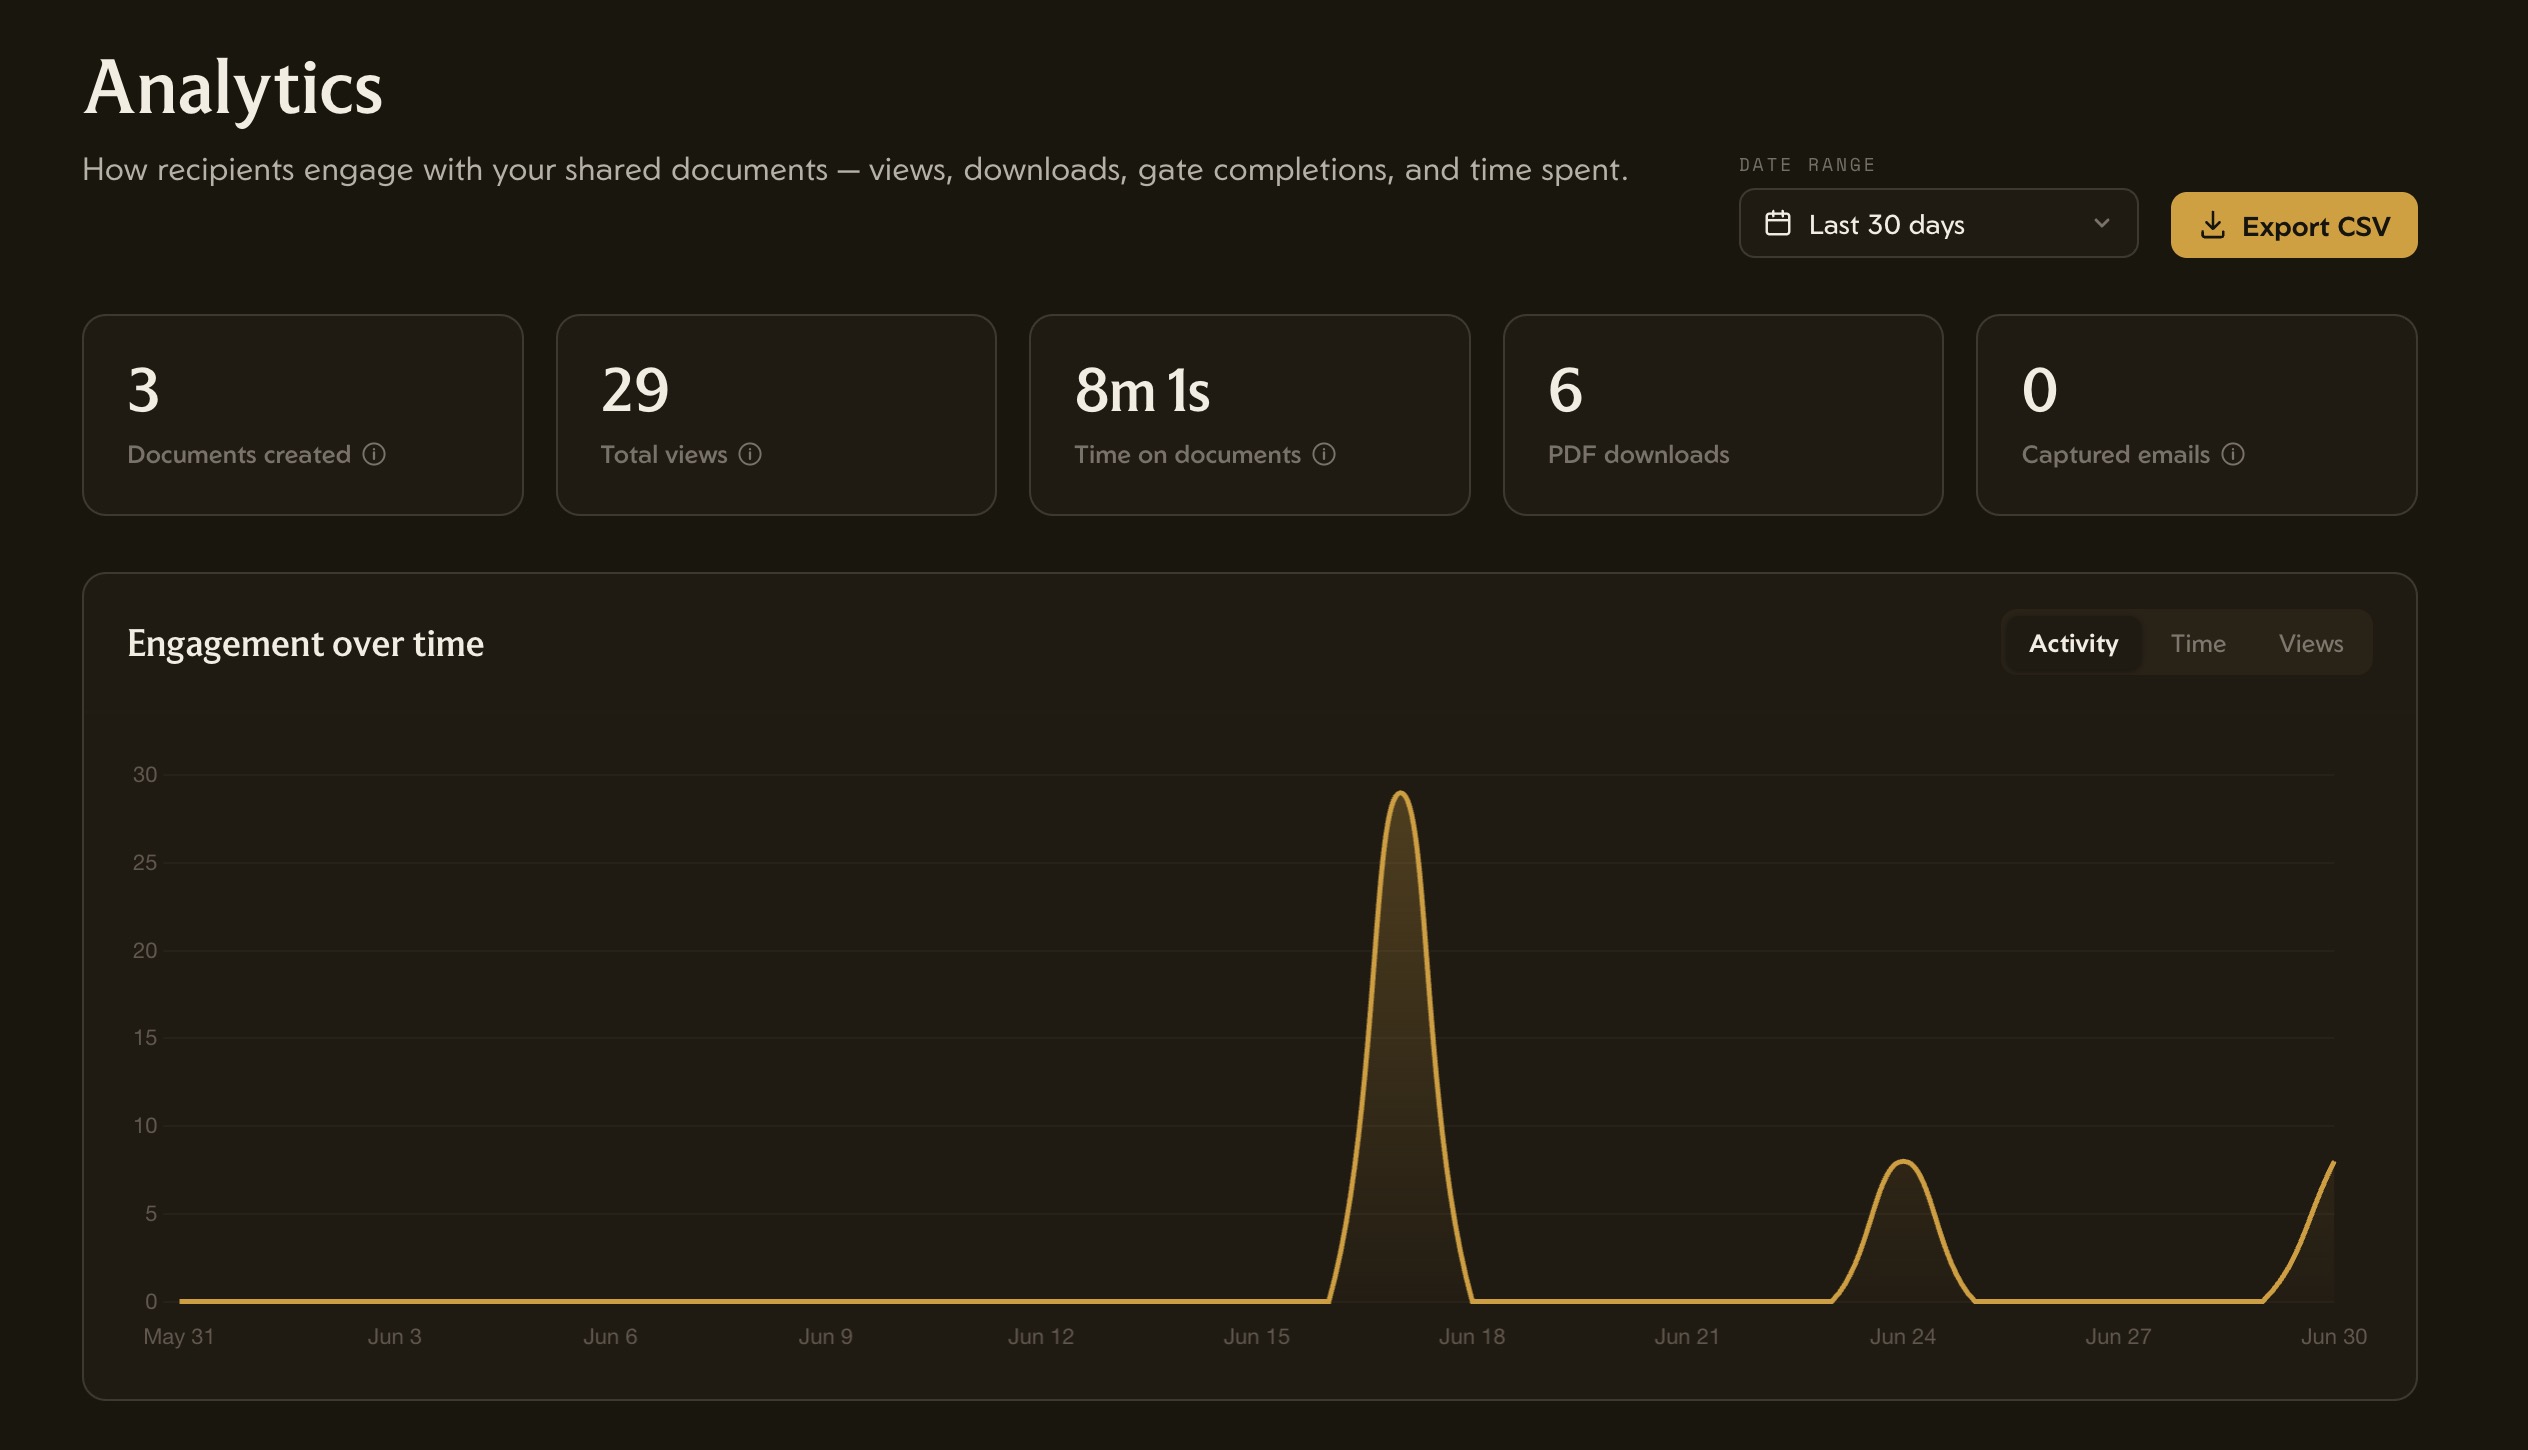Click the Jun 27 axis label

[x=2118, y=1336]
